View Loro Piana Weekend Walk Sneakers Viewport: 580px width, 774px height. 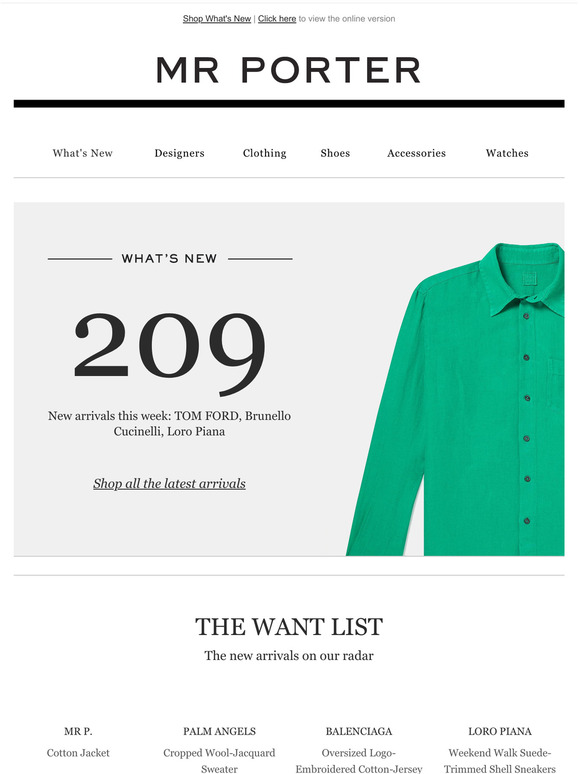click(500, 749)
